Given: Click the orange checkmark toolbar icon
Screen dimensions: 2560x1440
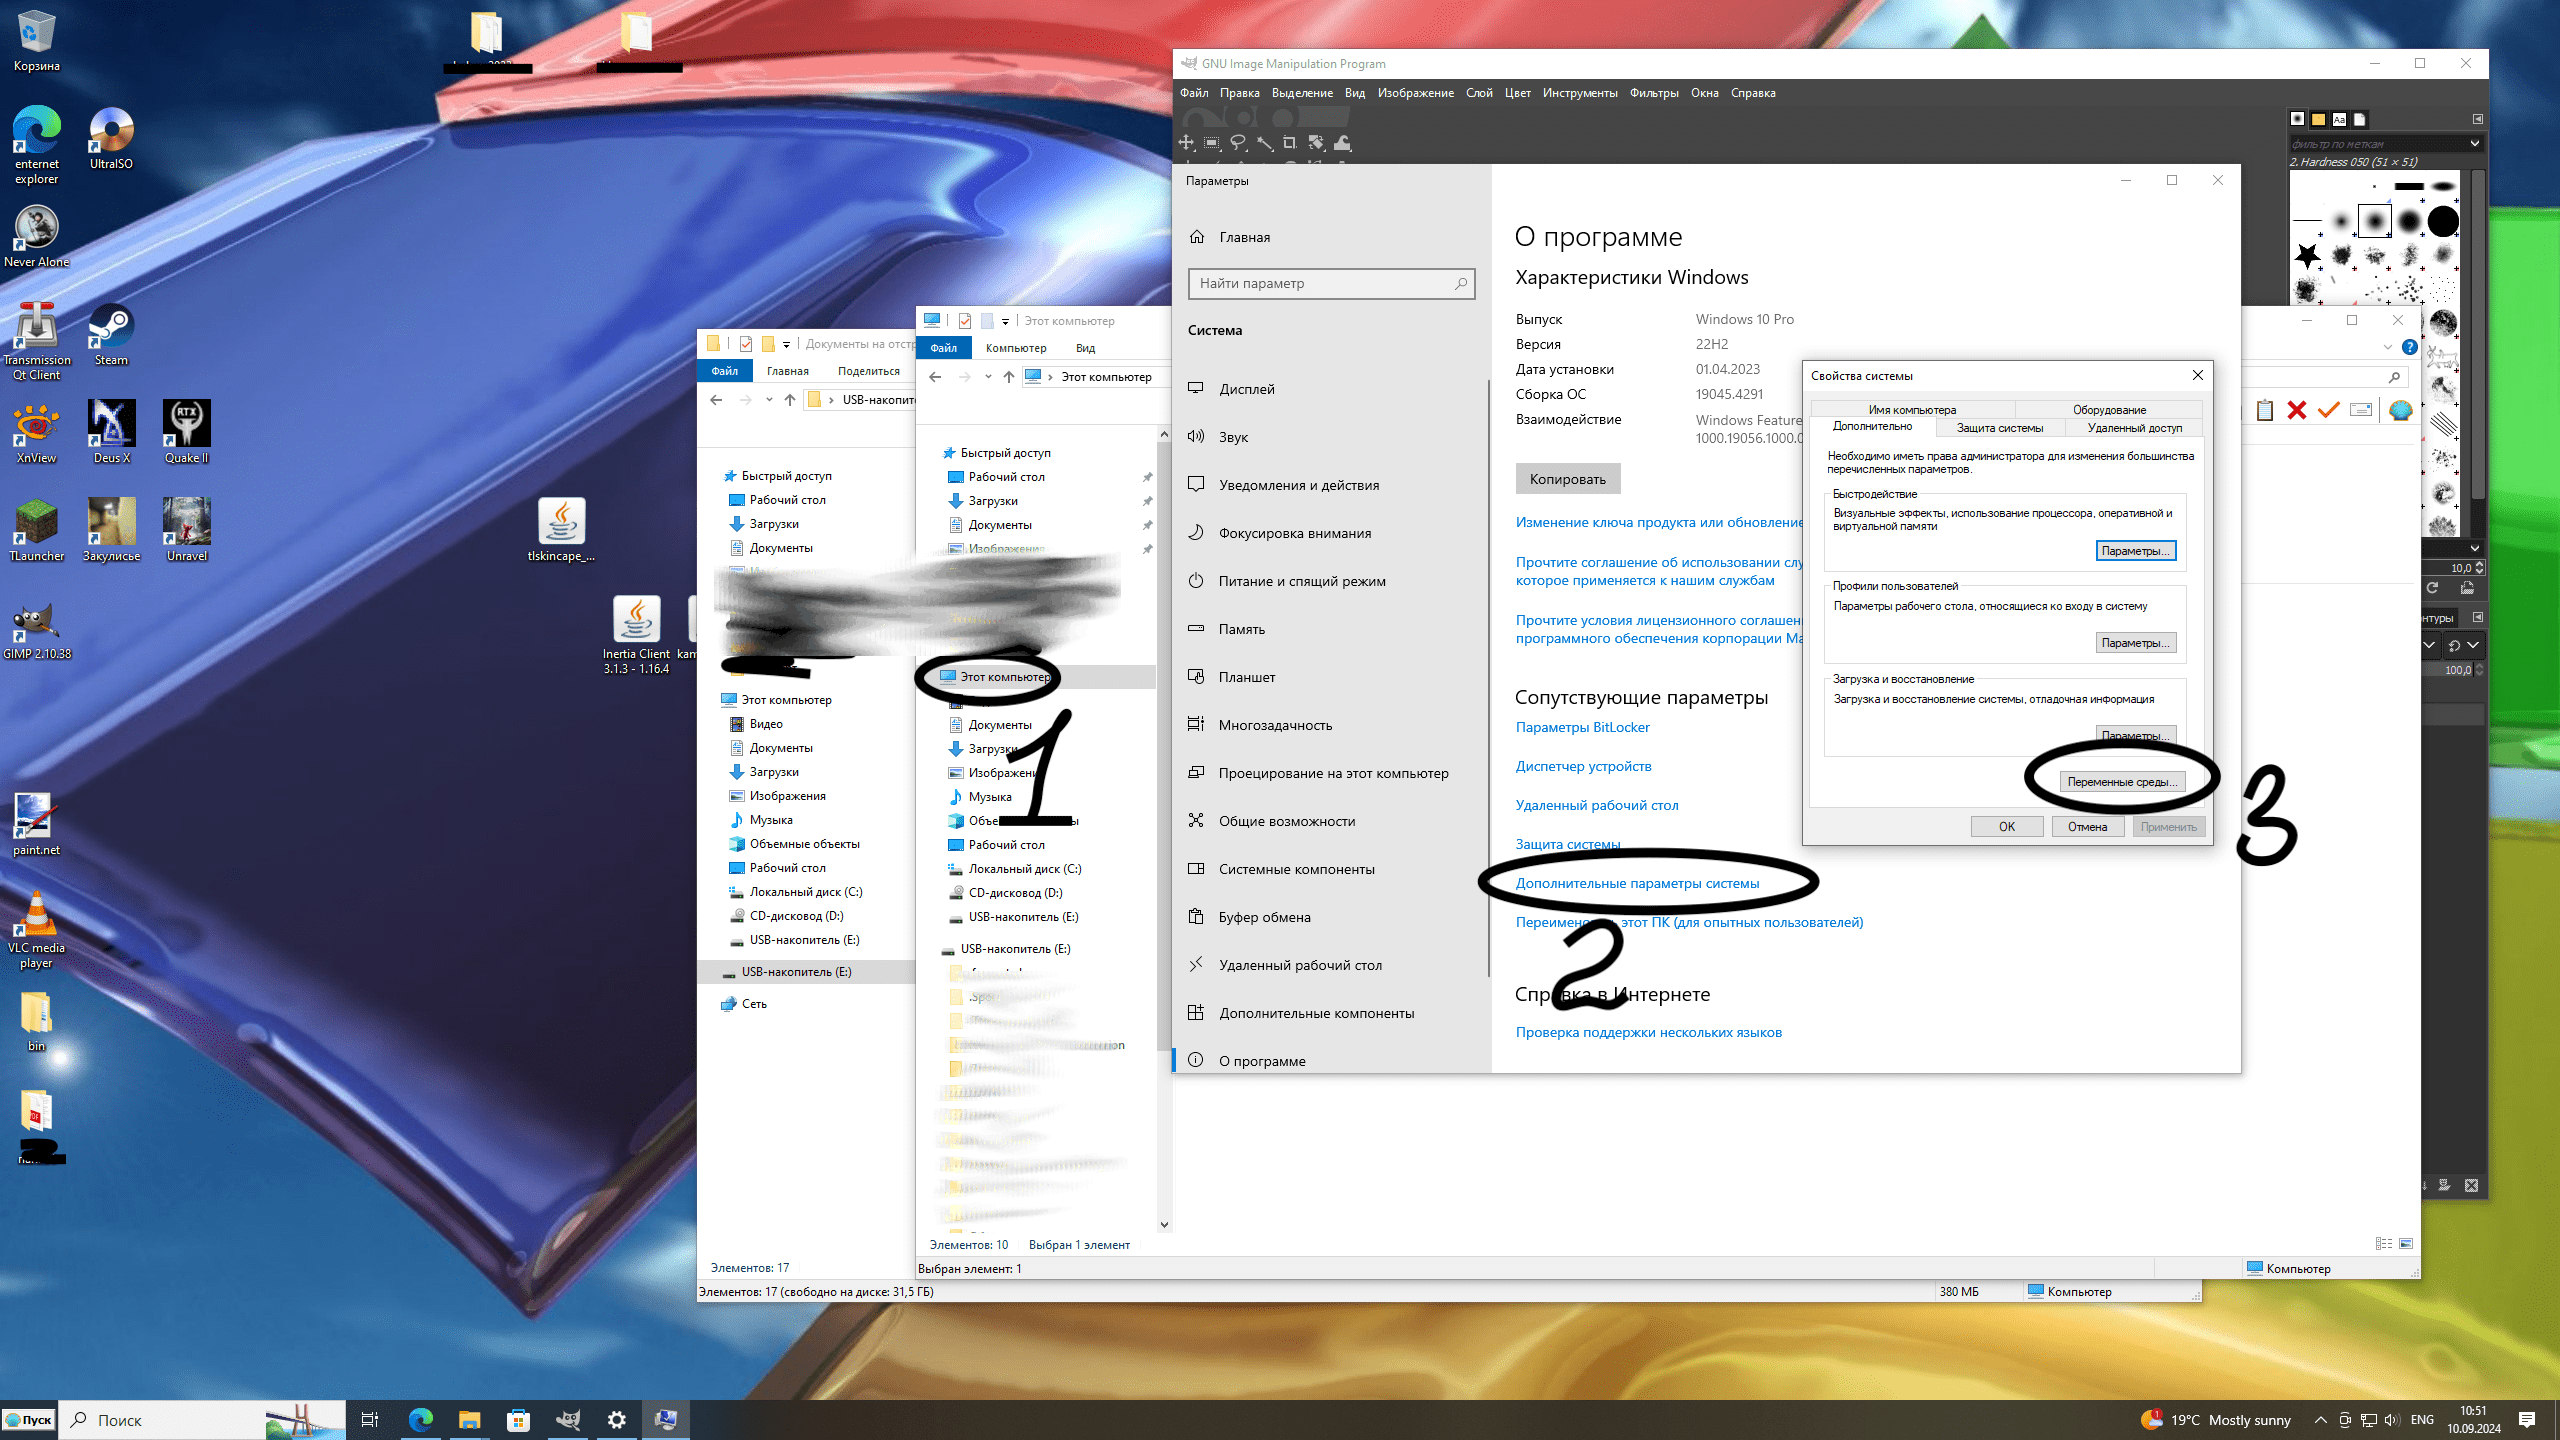Looking at the screenshot, I should pyautogui.click(x=2329, y=410).
